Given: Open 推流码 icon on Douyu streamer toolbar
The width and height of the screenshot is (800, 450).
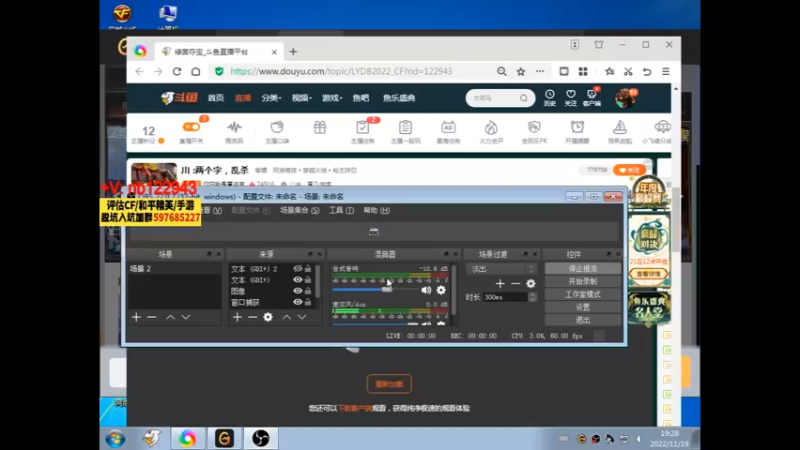Looking at the screenshot, I should tap(234, 132).
